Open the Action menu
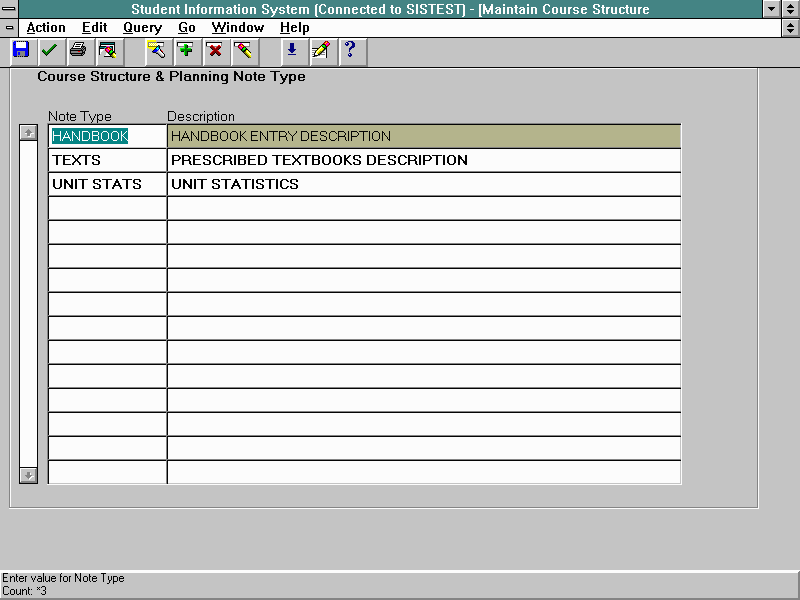Screen dimensions: 800x600 (x=46, y=28)
